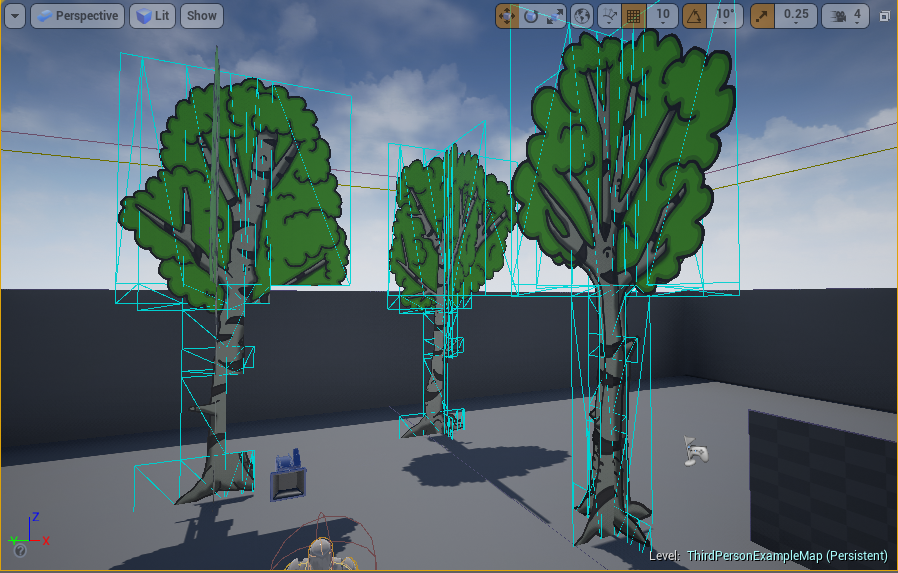
Task: Toggle scale snapping
Action: coord(762,16)
